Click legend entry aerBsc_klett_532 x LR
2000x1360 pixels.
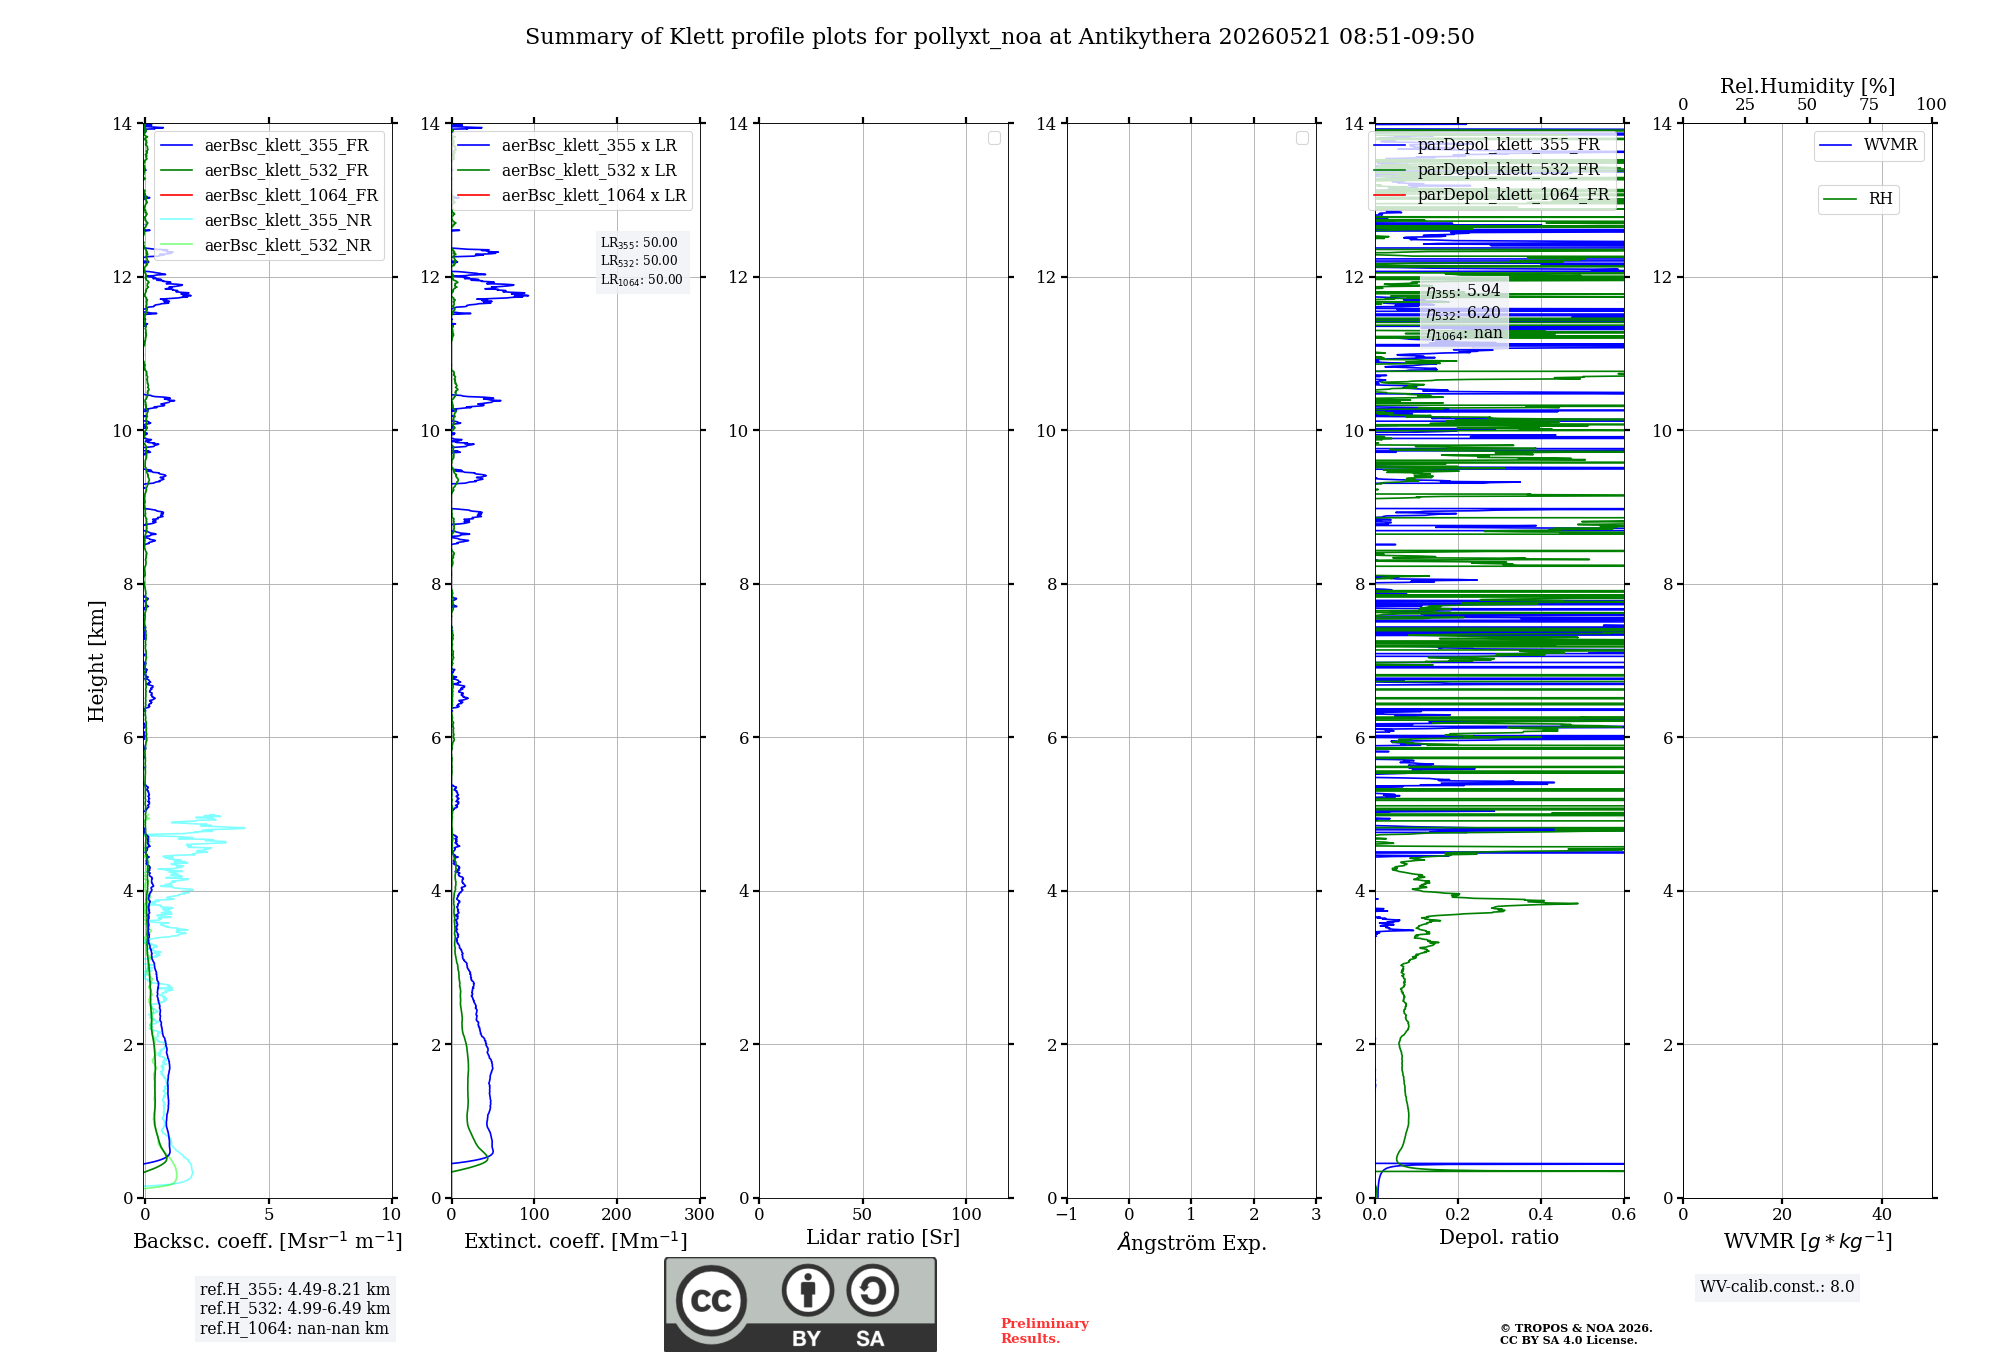pos(567,170)
